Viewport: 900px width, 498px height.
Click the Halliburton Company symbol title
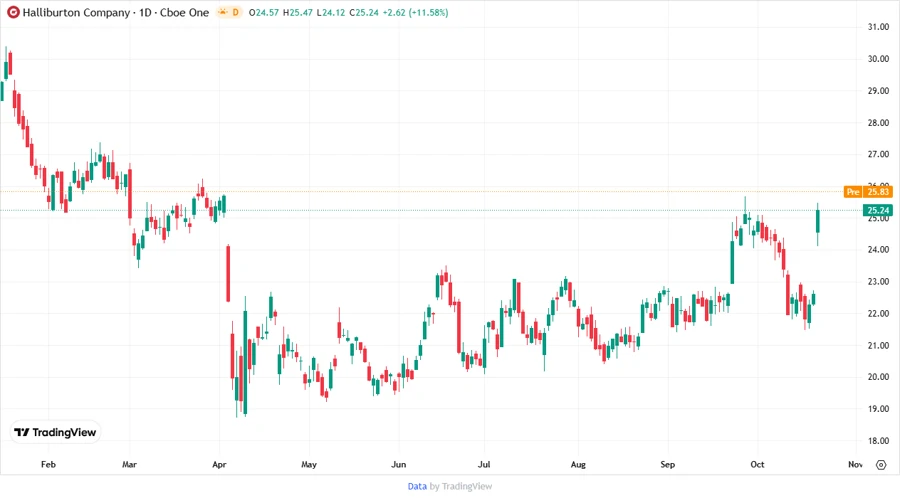tap(76, 13)
